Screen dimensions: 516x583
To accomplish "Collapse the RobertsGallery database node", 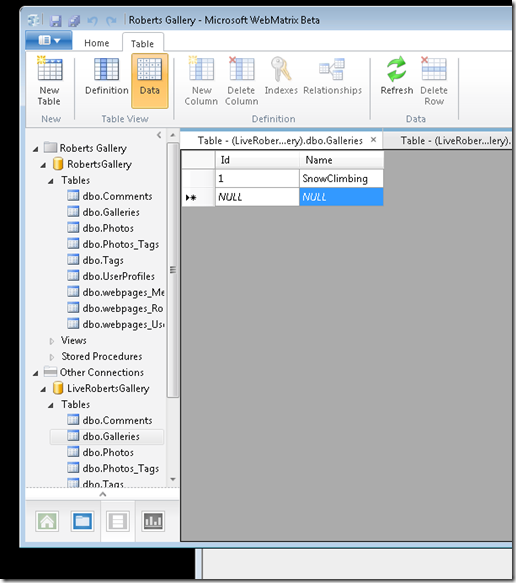I will (43, 165).
